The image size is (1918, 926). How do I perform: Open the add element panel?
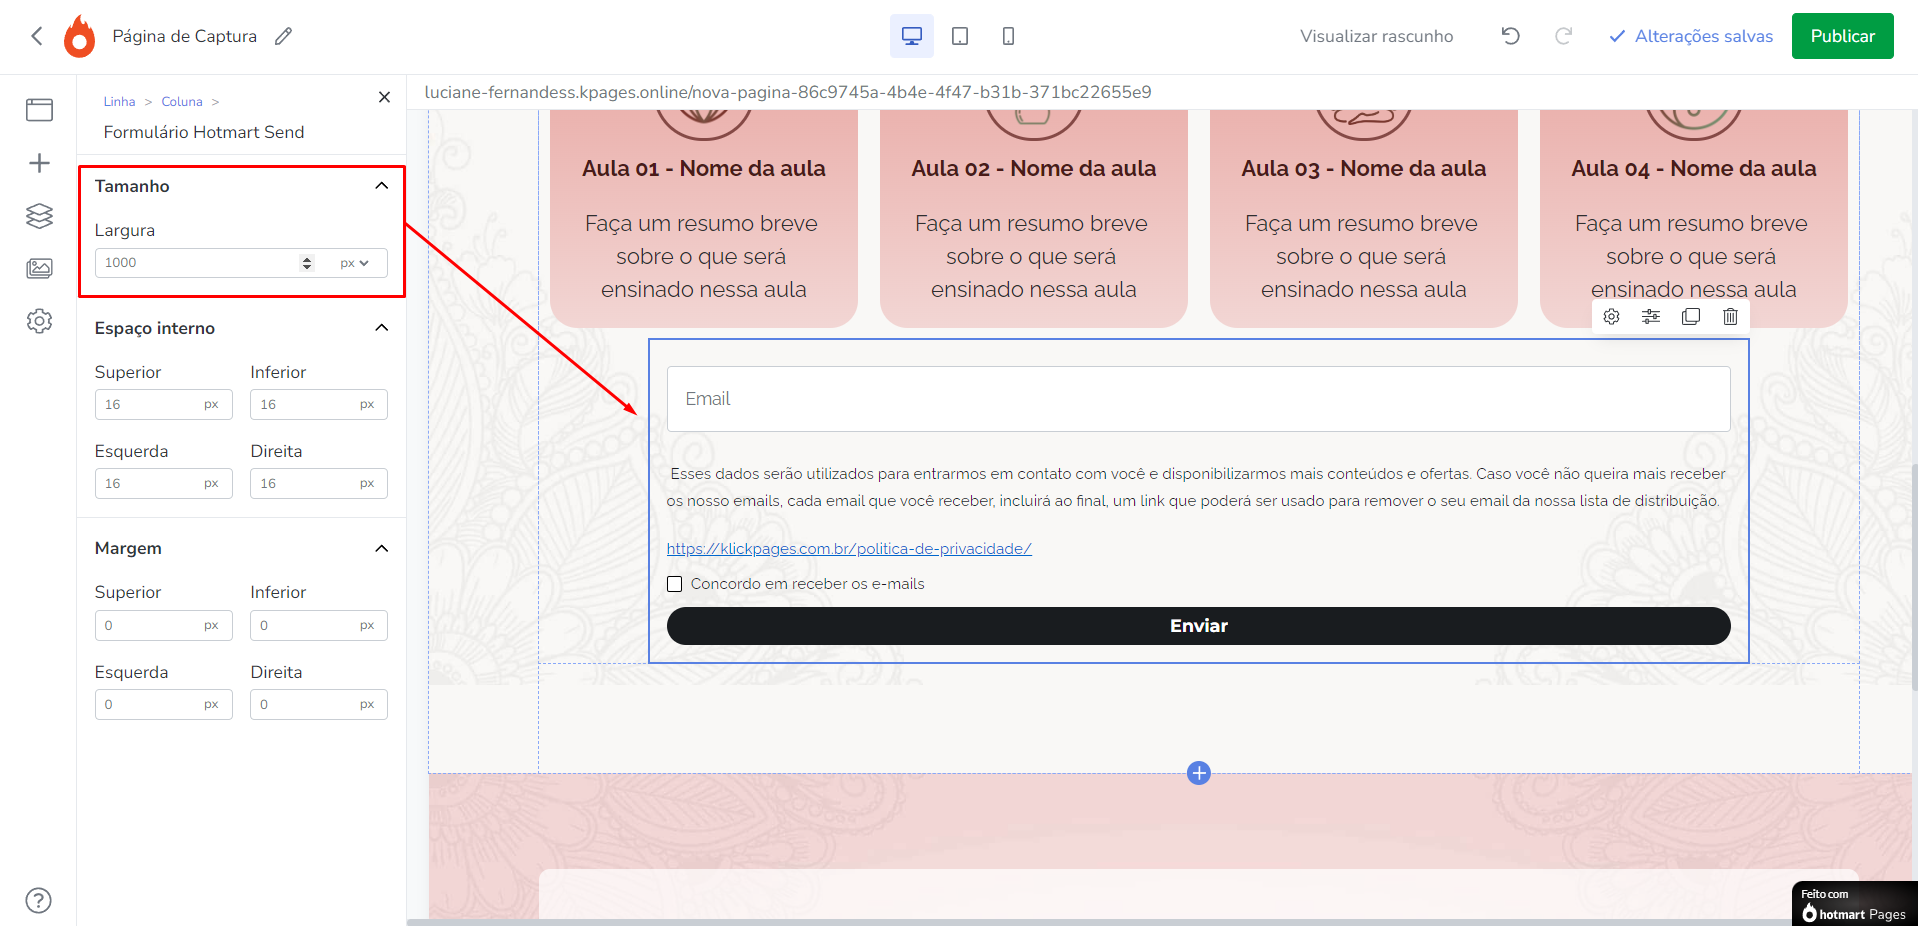pos(39,163)
